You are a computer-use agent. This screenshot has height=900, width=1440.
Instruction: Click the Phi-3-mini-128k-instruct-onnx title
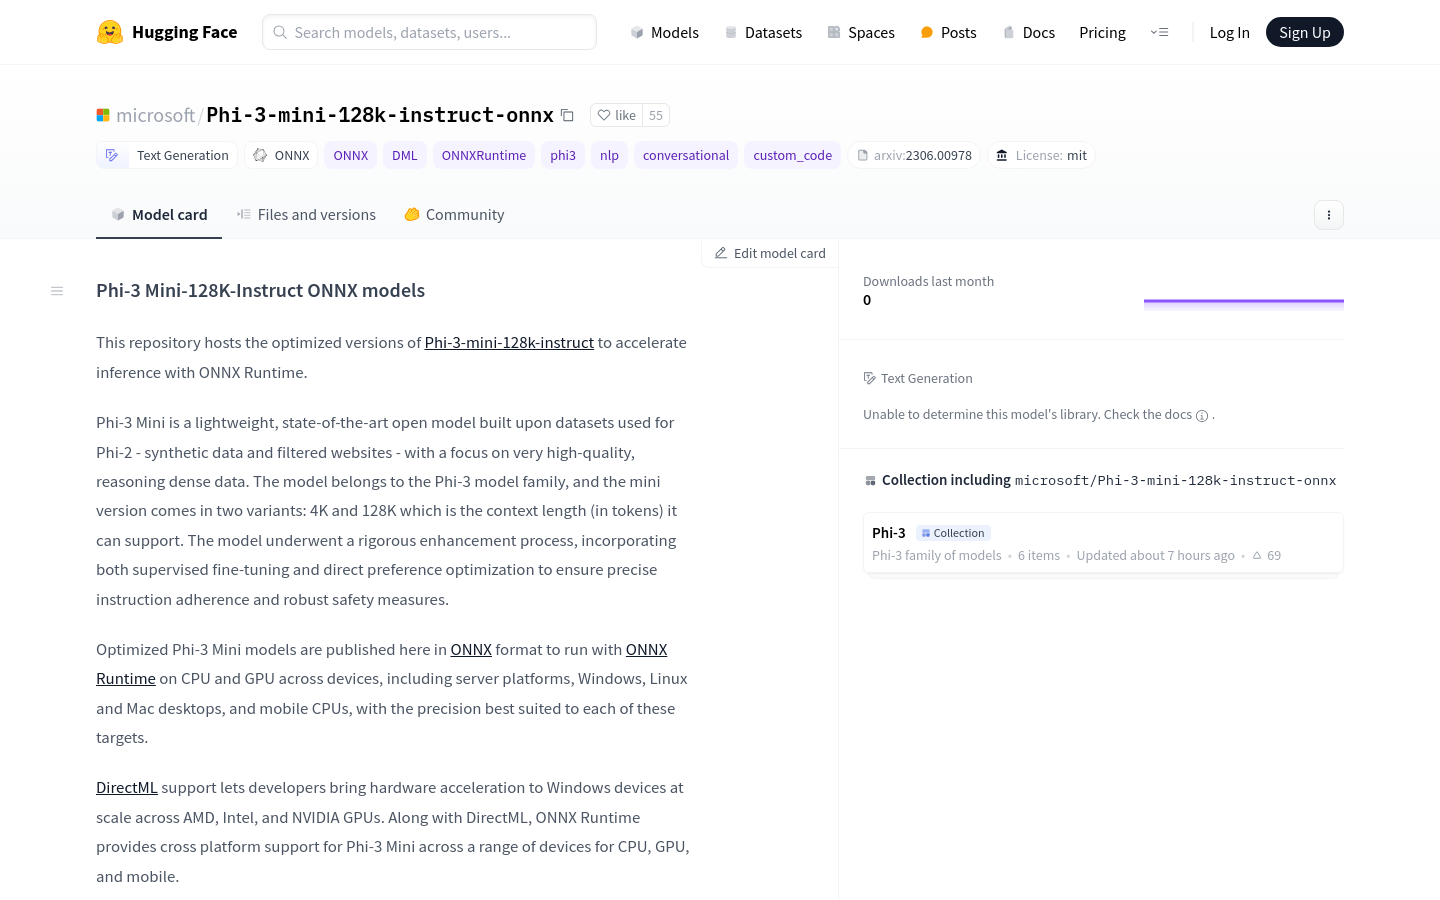point(380,115)
